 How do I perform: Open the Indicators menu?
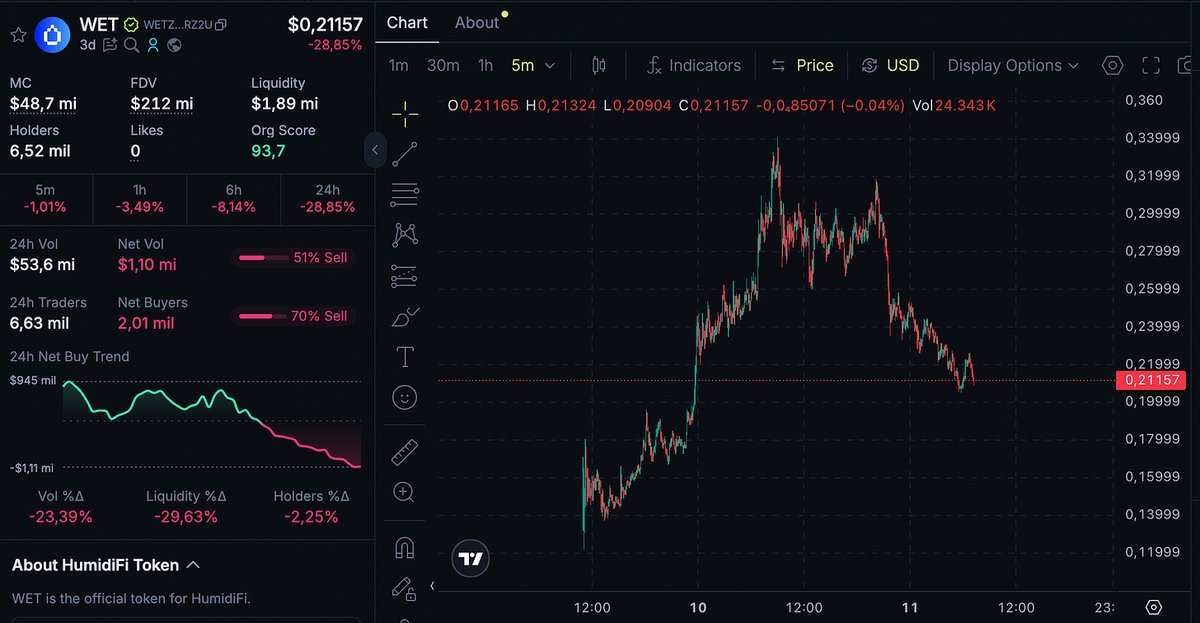pos(693,65)
